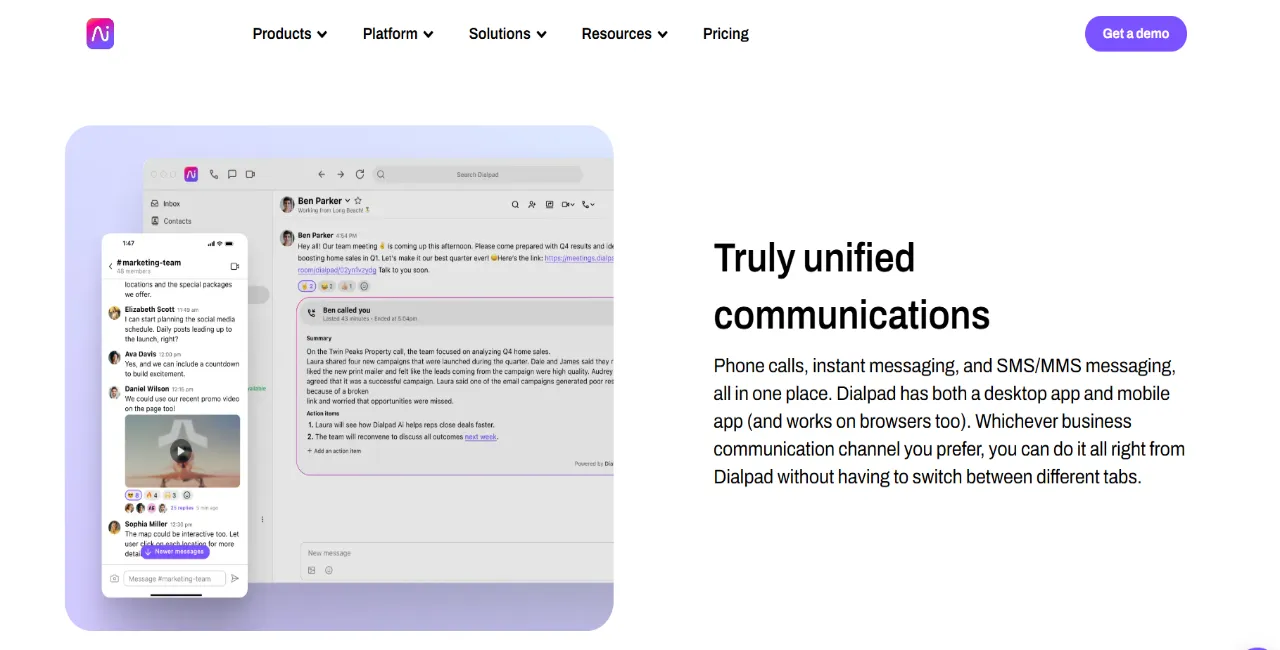Click camera icon in mobile message bar
Screen dimensions: 1280x650
[114, 578]
